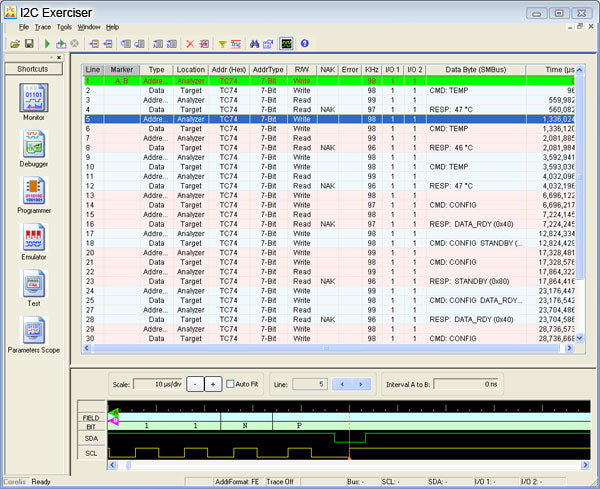Select the highlighted green line 1 row
Image resolution: width=600 pixels, height=489 pixels.
(x=329, y=81)
